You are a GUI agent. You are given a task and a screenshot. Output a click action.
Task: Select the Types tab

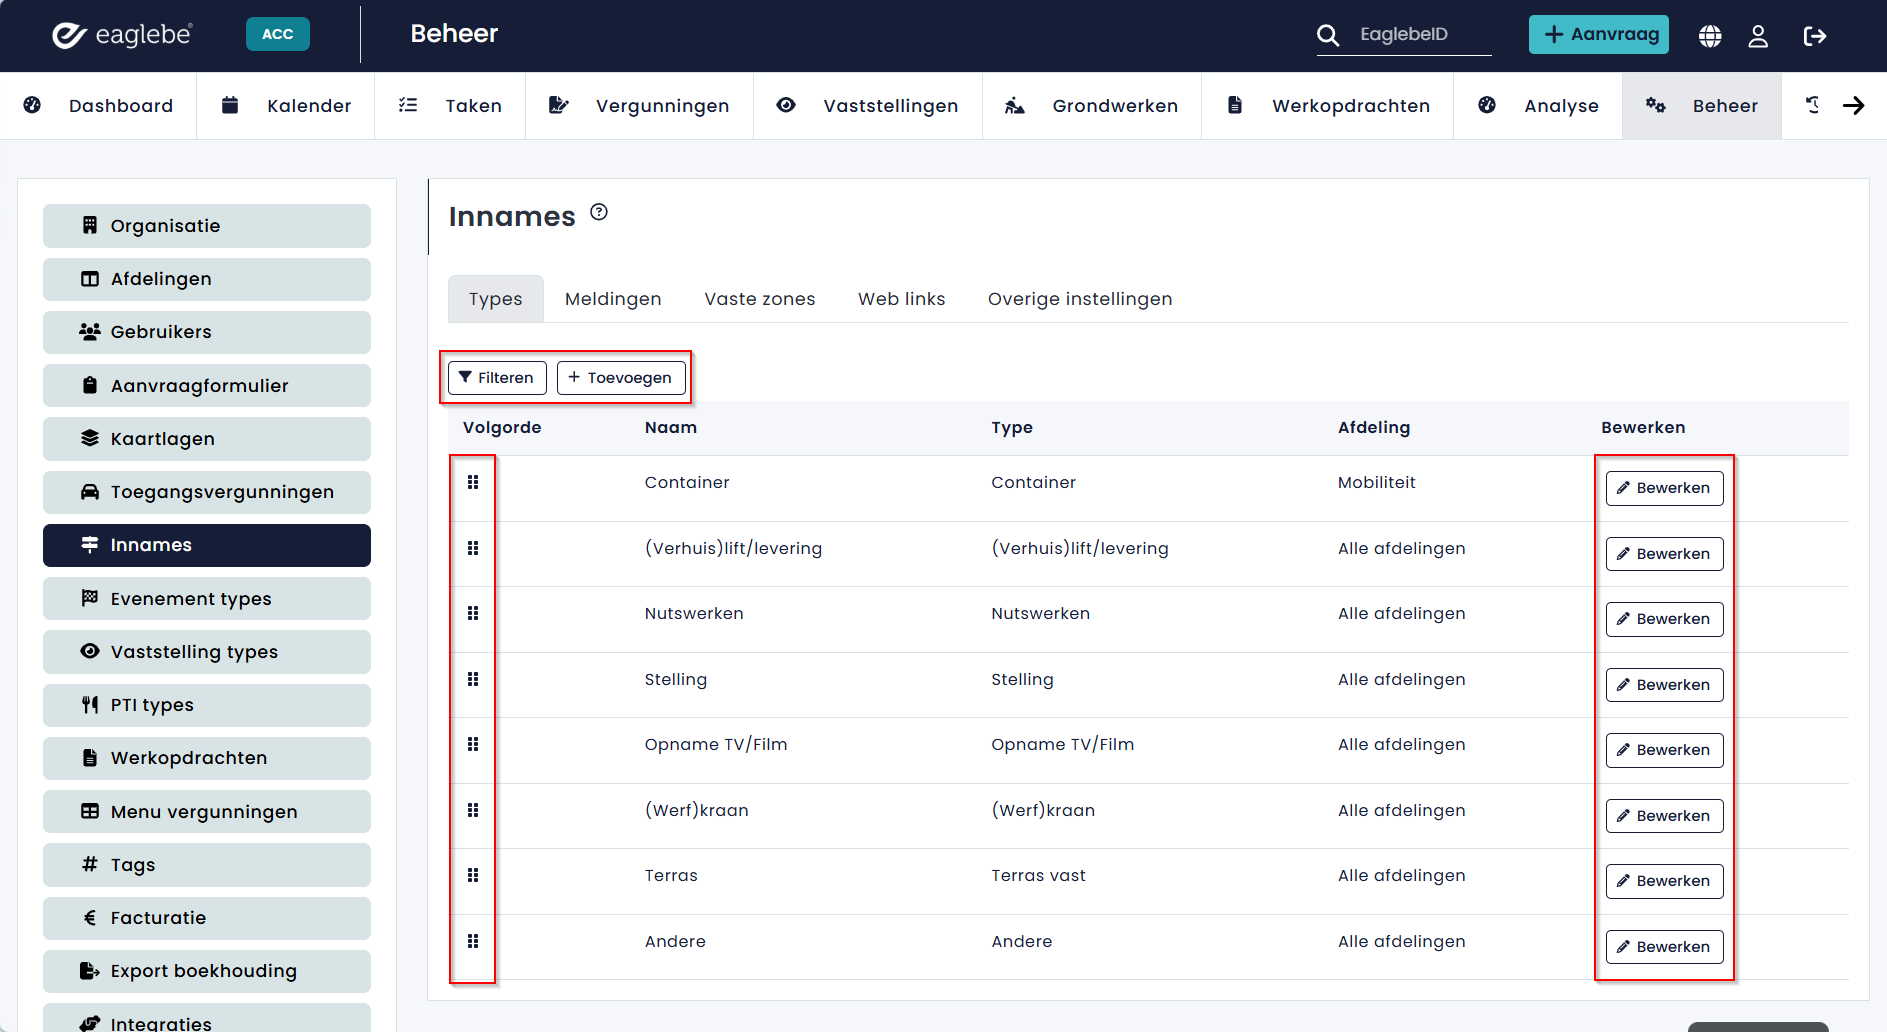(x=496, y=299)
